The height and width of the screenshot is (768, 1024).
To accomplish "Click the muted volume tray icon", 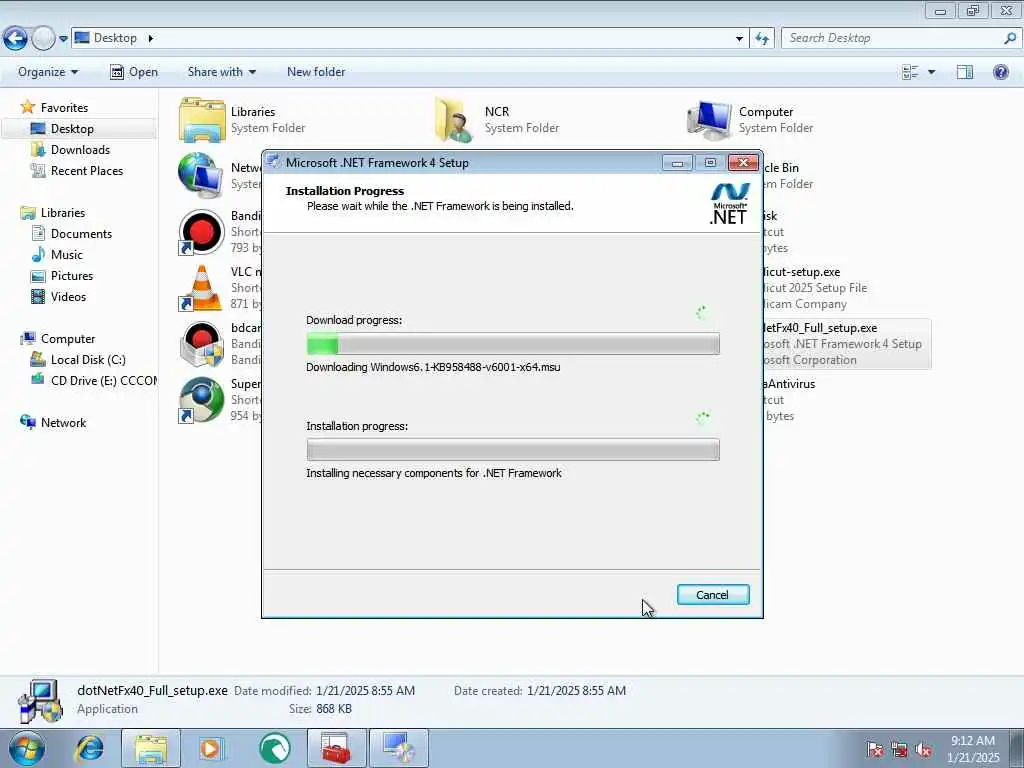I will click(x=923, y=749).
